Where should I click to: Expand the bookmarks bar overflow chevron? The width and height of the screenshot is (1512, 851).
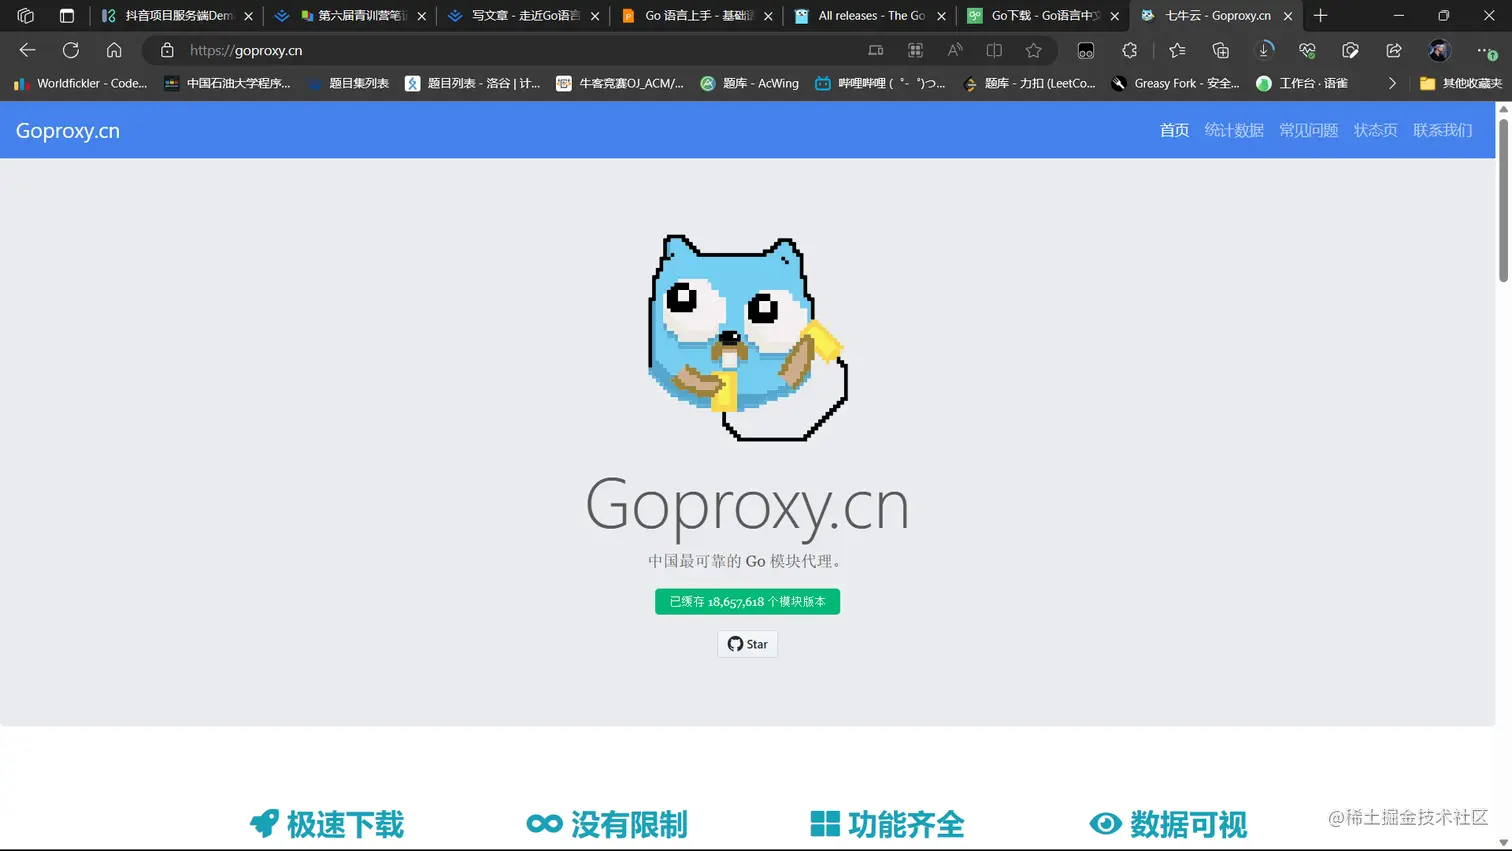click(x=1392, y=83)
